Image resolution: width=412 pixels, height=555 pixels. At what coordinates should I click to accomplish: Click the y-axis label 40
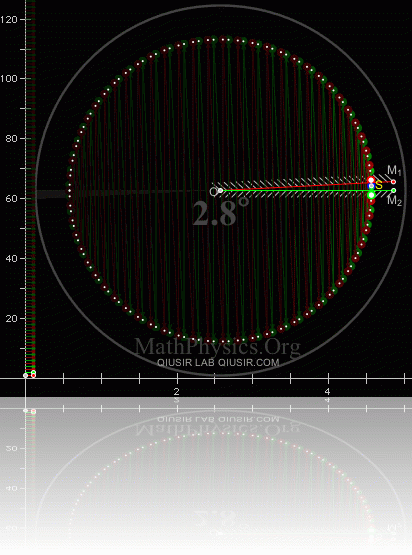click(x=11, y=258)
